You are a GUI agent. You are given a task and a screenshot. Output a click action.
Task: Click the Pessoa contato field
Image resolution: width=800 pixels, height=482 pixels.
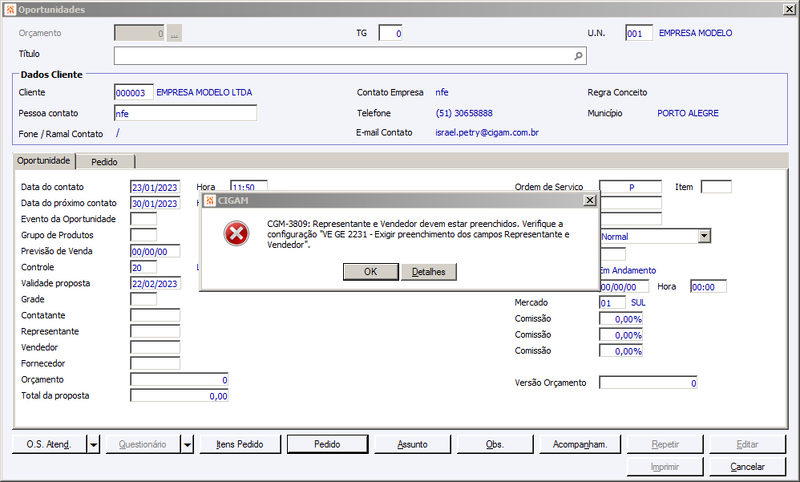[185, 113]
